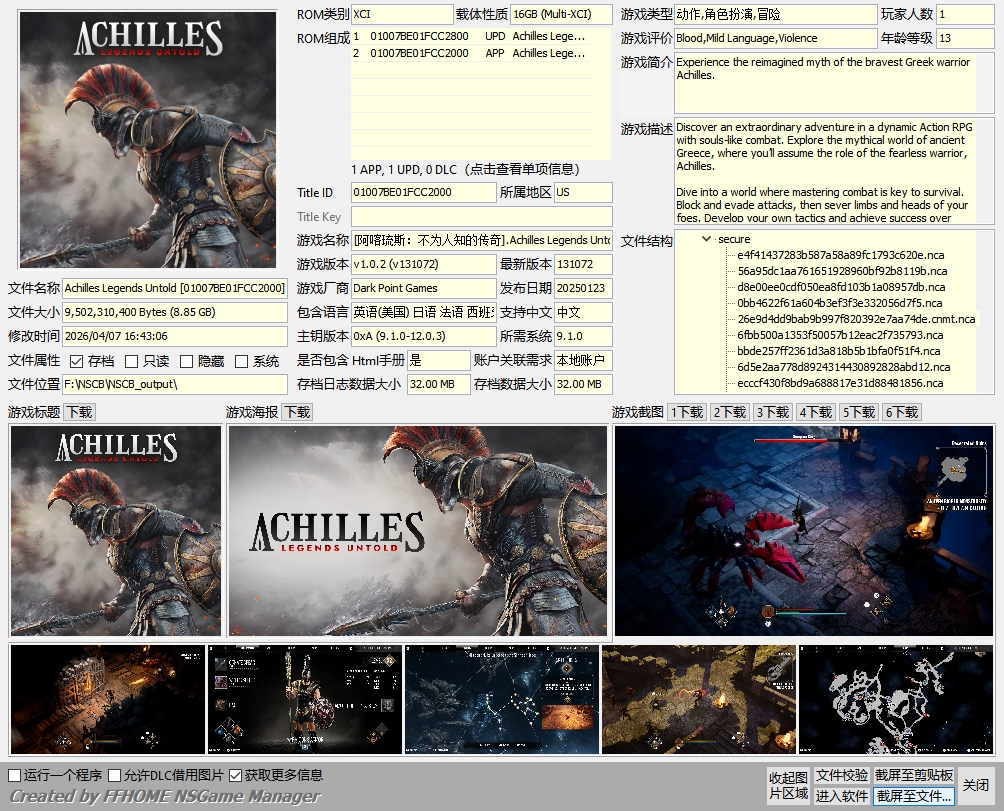
Task: Toggle the 存档 (archive) file attribute checkbox
Action: [78, 361]
